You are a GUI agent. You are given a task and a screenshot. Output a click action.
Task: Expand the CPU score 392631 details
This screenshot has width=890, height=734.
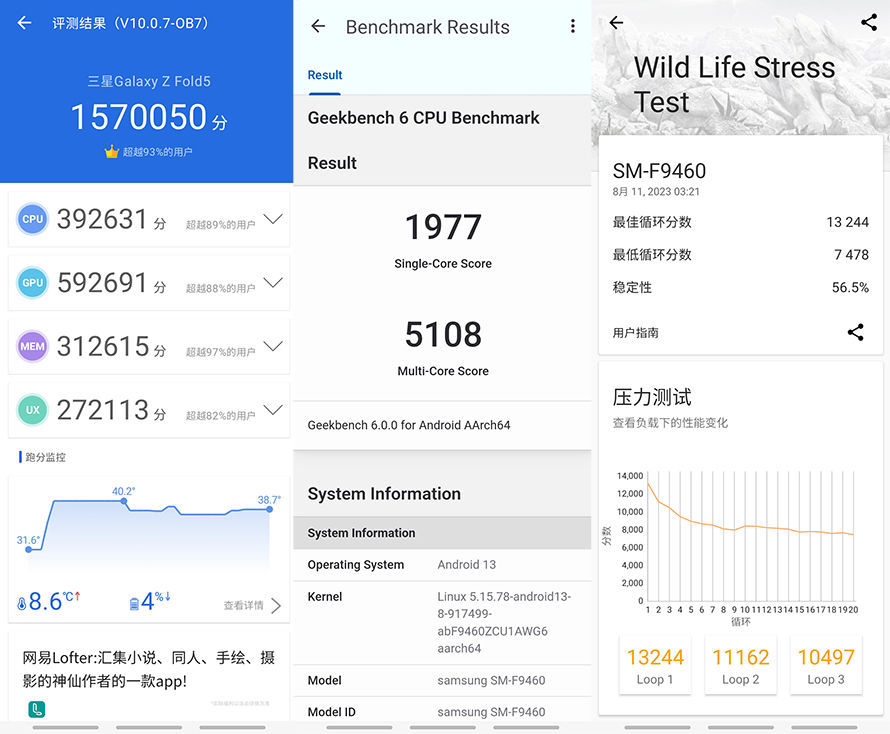273,219
